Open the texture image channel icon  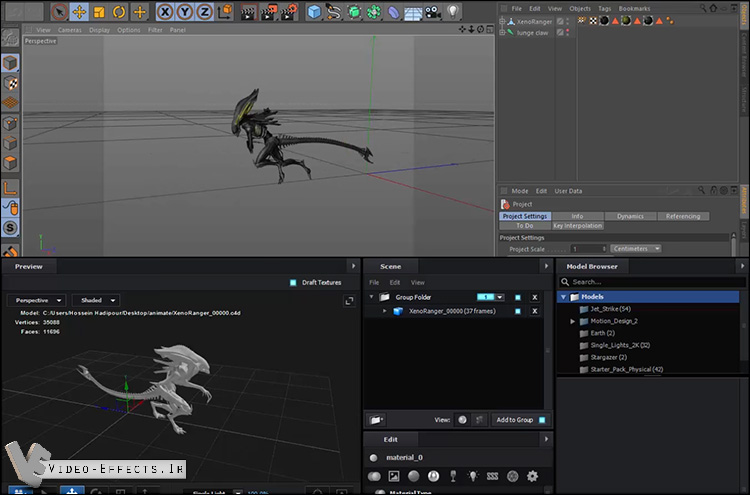click(x=394, y=476)
